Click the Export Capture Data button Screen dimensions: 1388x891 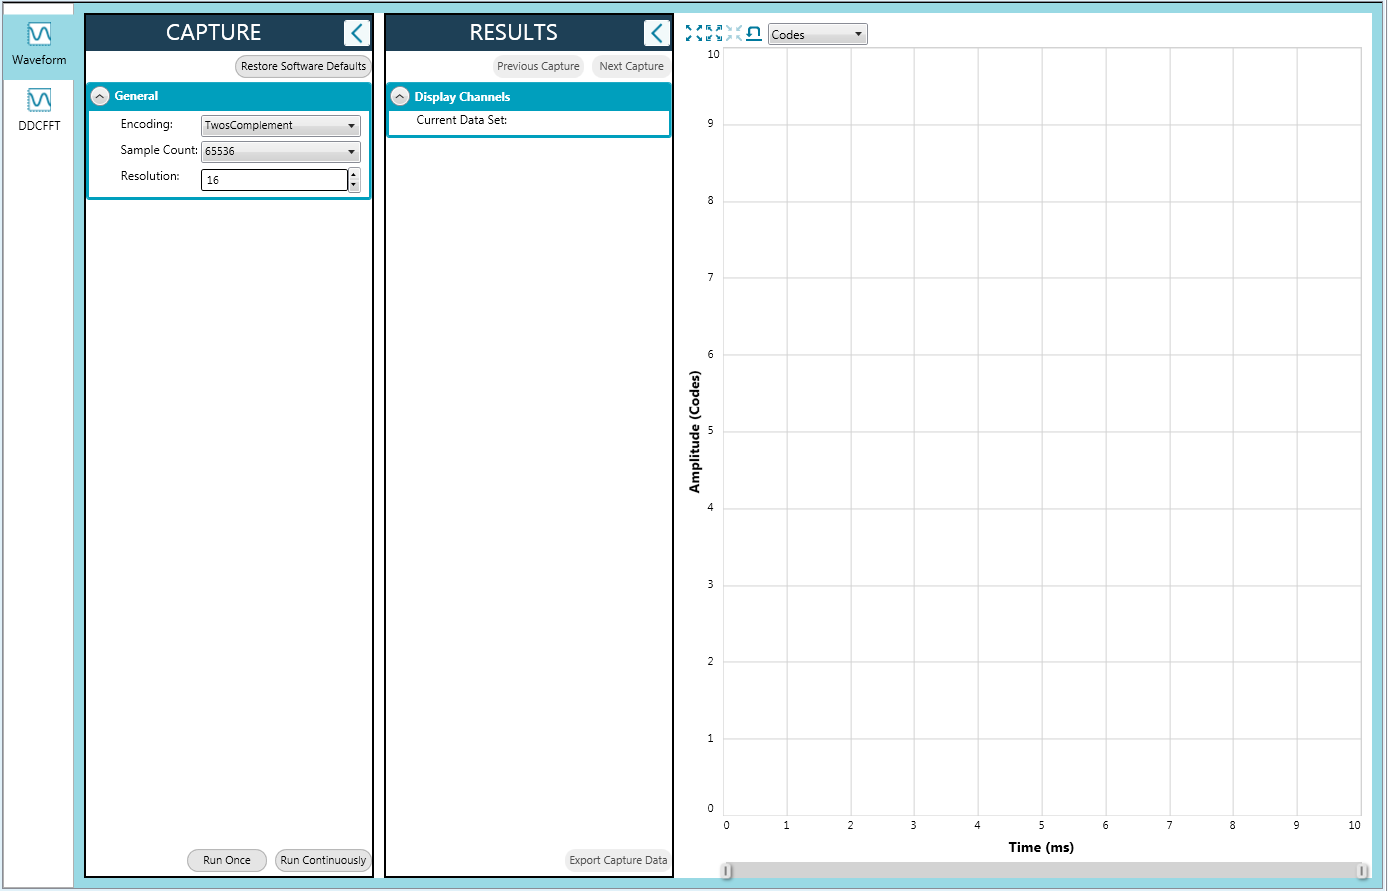[x=617, y=861]
